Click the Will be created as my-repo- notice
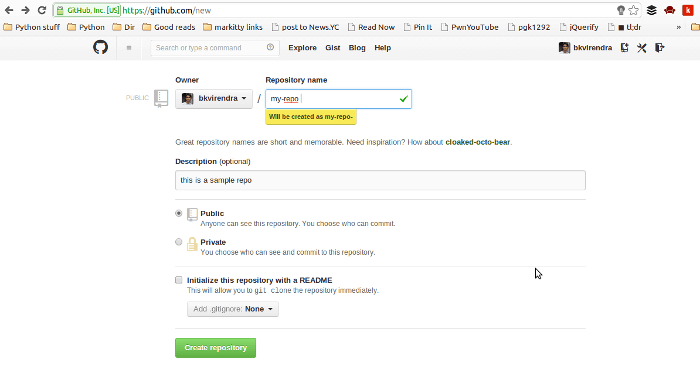The image size is (700, 380). [311, 117]
